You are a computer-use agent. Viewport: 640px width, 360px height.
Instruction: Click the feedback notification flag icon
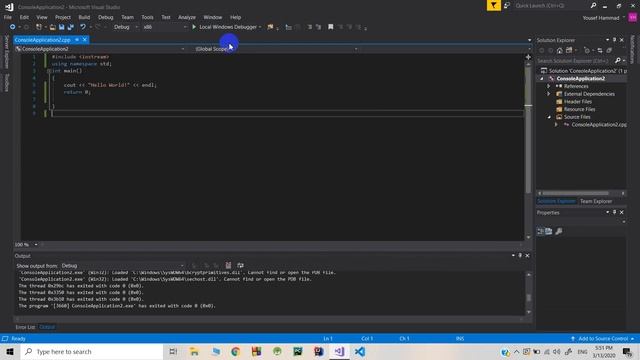click(493, 5)
